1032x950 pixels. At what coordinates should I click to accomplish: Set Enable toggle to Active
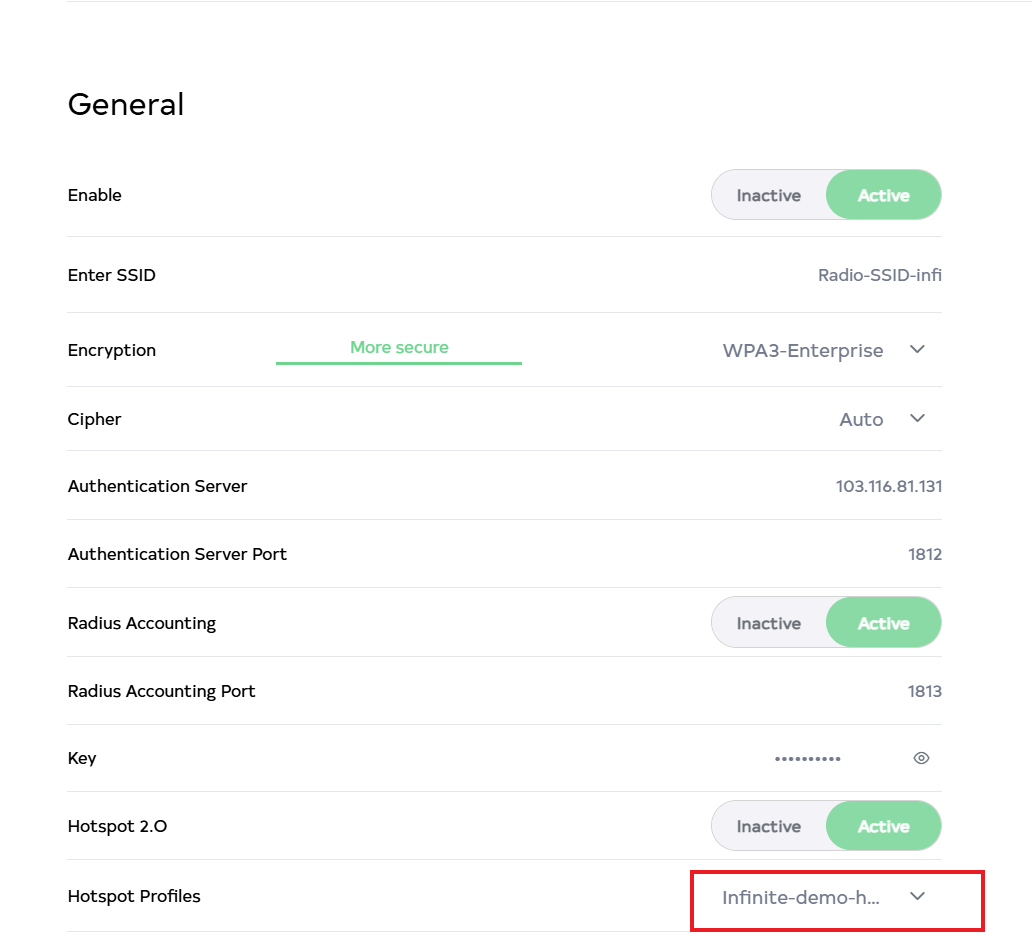[883, 195]
